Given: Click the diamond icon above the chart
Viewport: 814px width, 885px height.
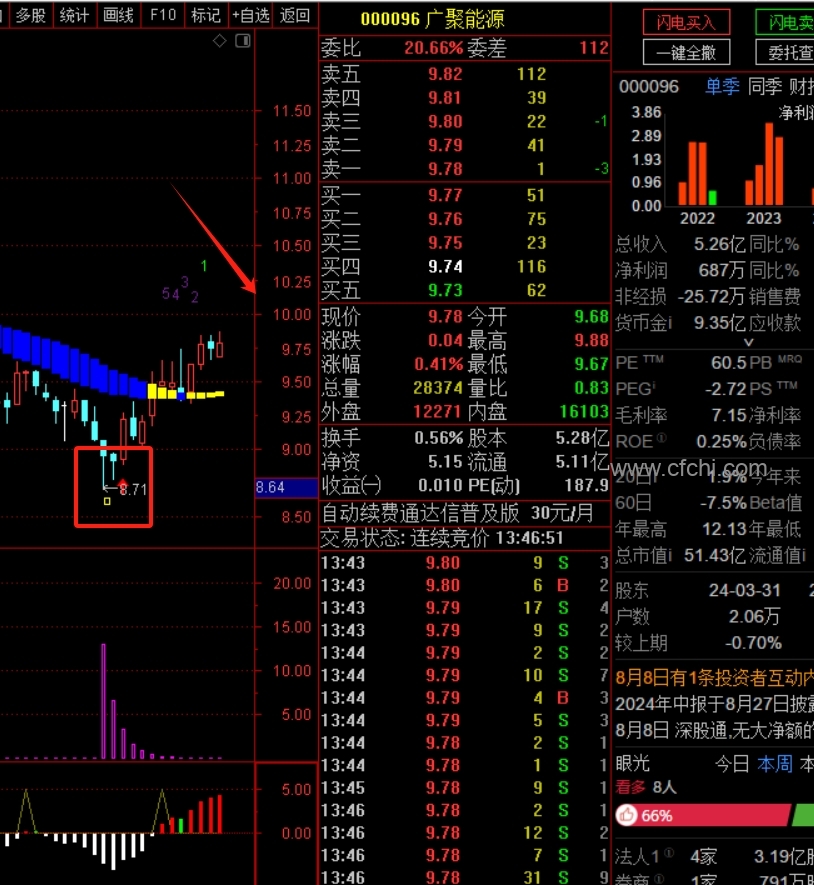Looking at the screenshot, I should coord(220,41).
